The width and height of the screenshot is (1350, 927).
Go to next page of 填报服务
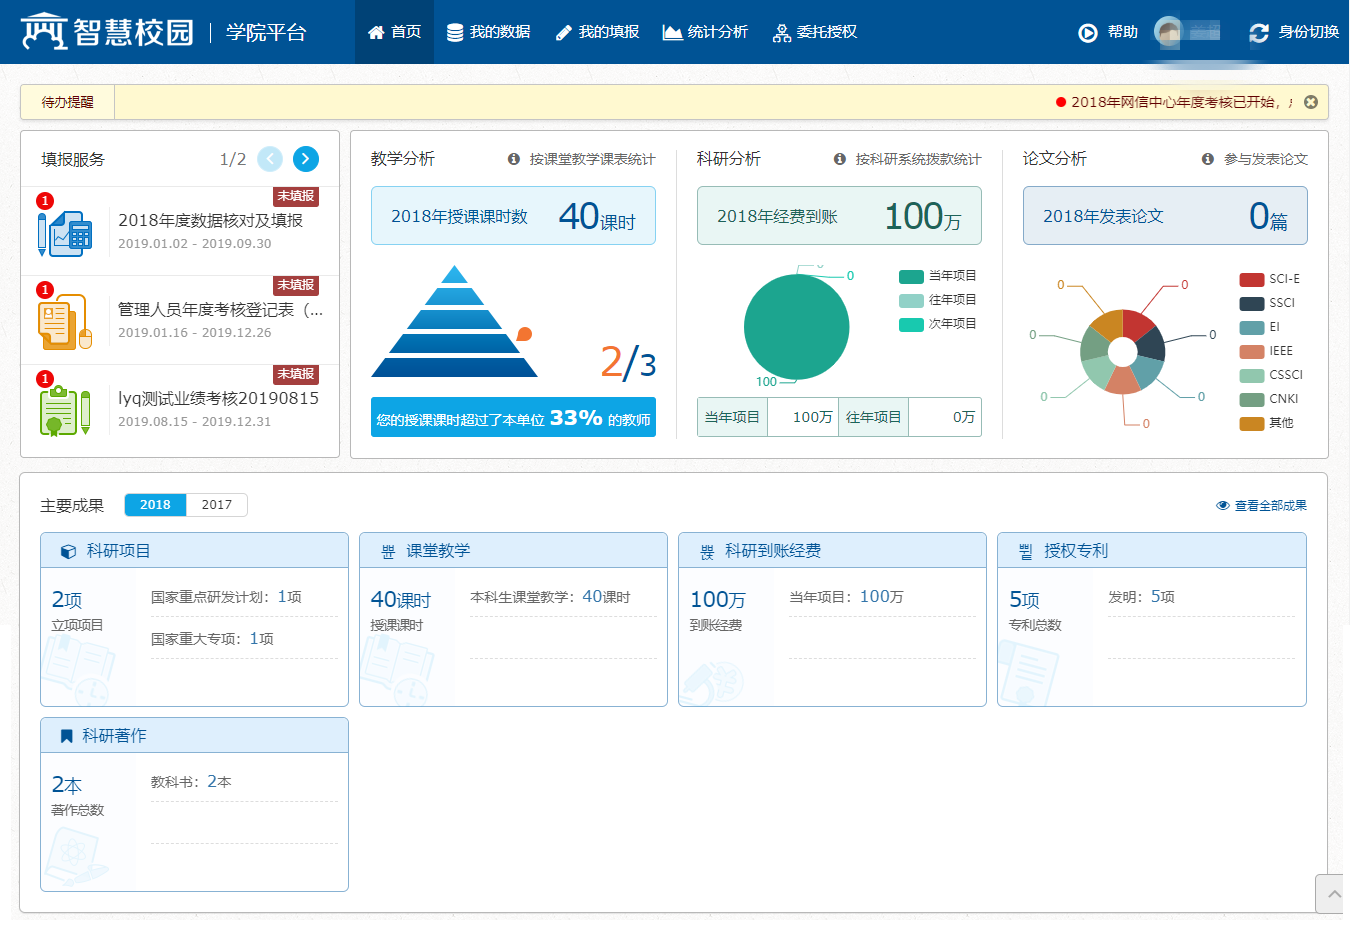(x=306, y=159)
